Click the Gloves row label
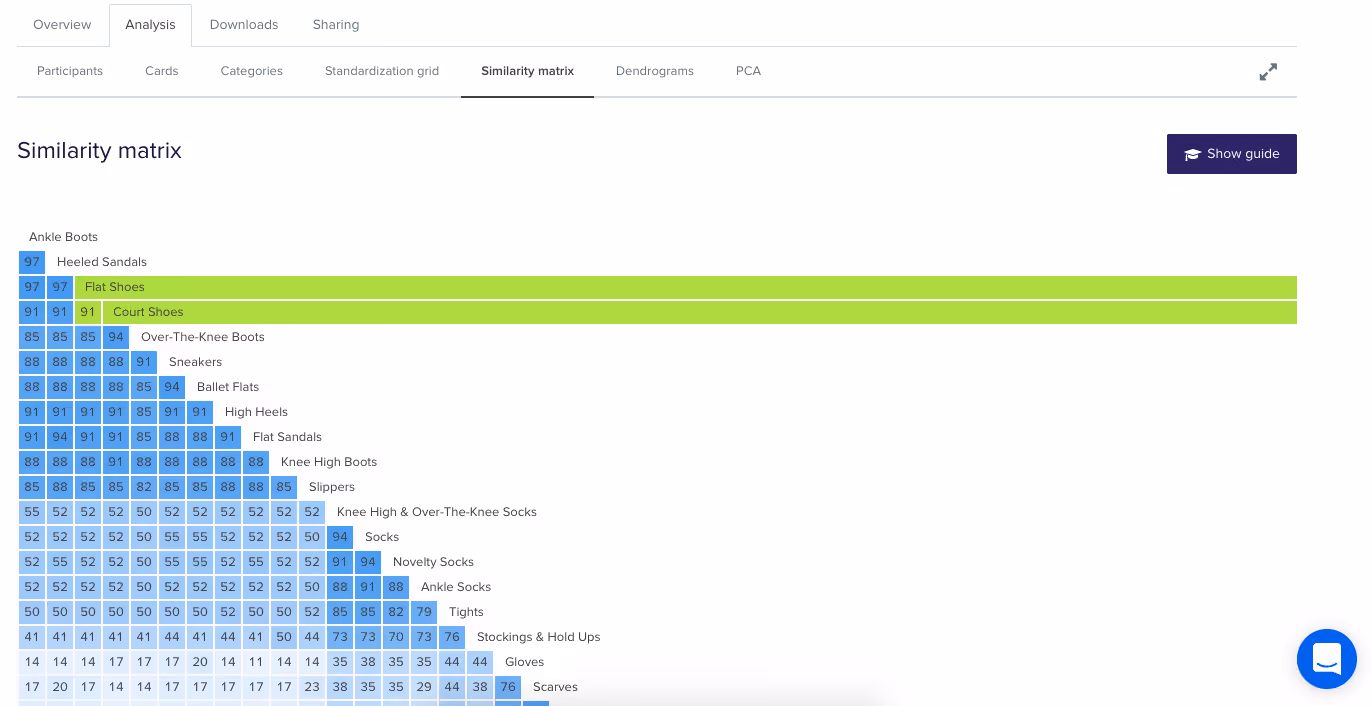1372x706 pixels. pyautogui.click(x=525, y=662)
